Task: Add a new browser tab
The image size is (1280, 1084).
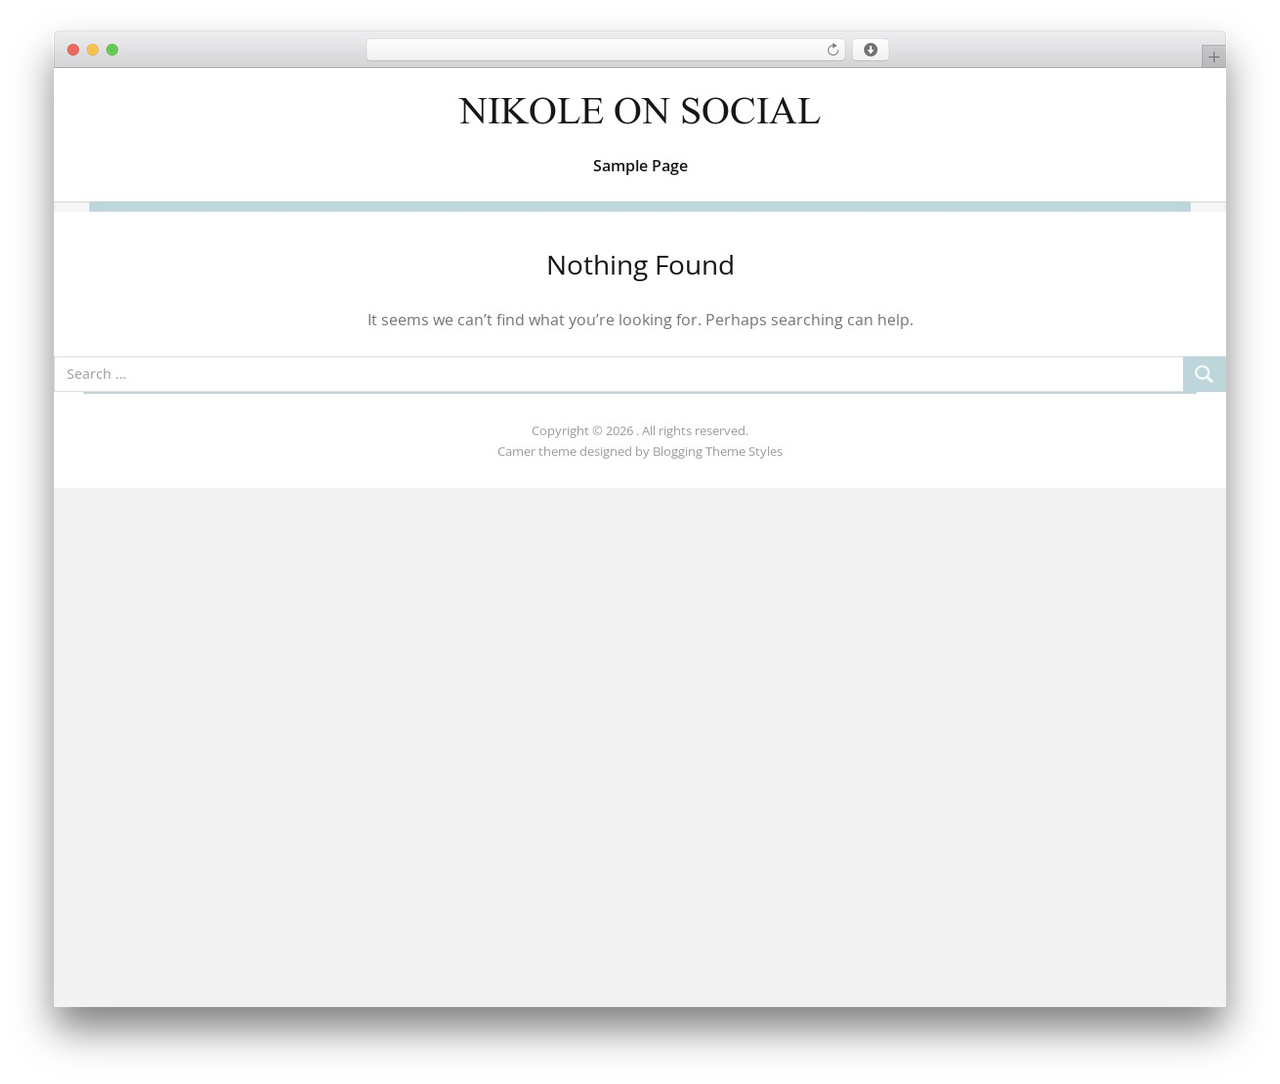Action: pyautogui.click(x=1213, y=57)
